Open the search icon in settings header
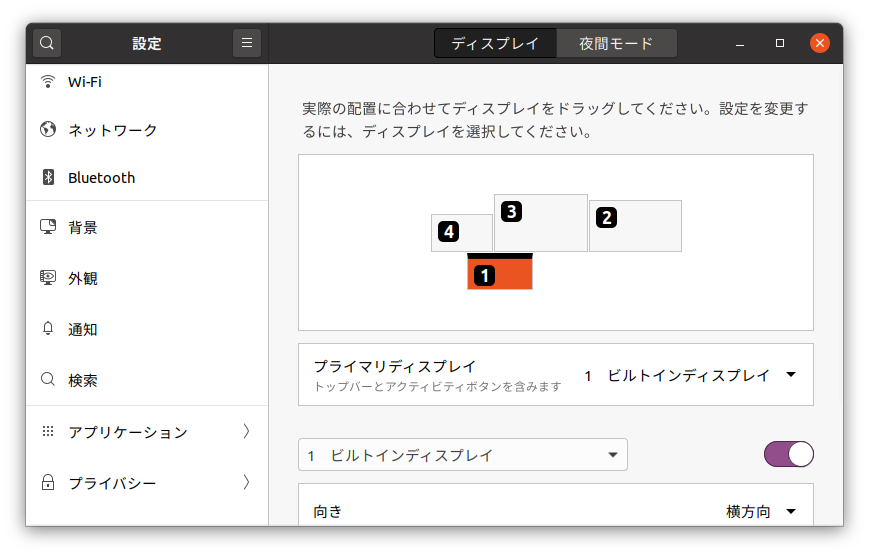 click(x=47, y=43)
